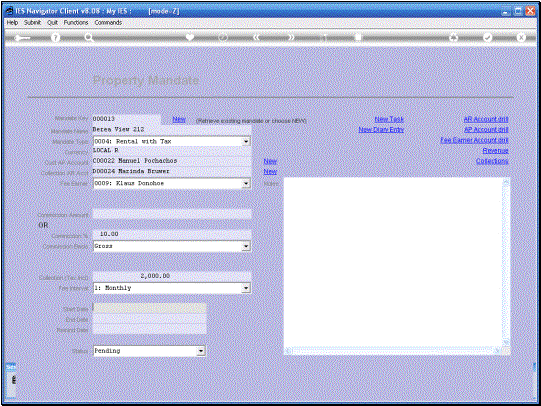Open the question mark help icon
Screen dimensions: 541x406
(x=55, y=38)
